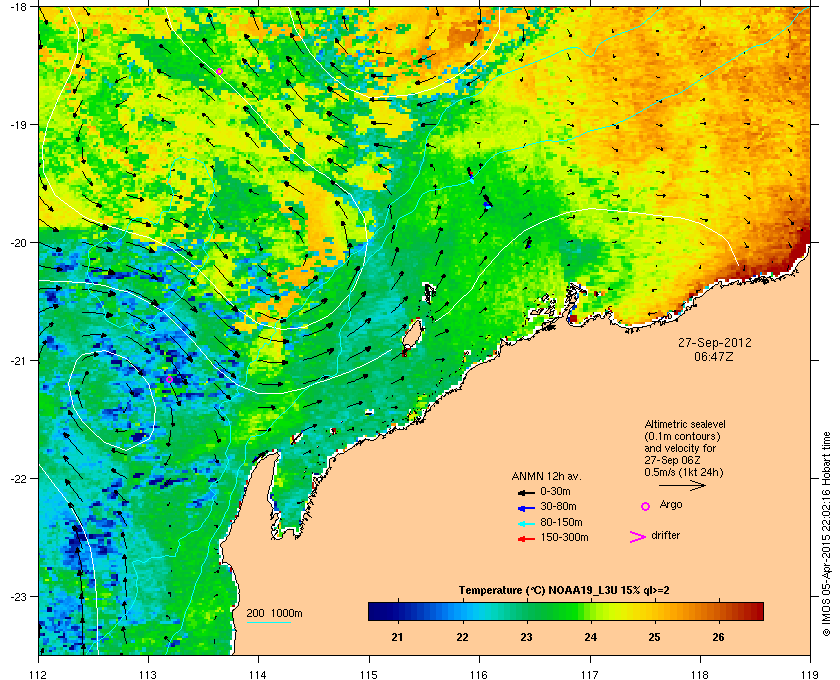Click the blue 30-80m legend arrow
This screenshot has height=680, width=840.
527,507
